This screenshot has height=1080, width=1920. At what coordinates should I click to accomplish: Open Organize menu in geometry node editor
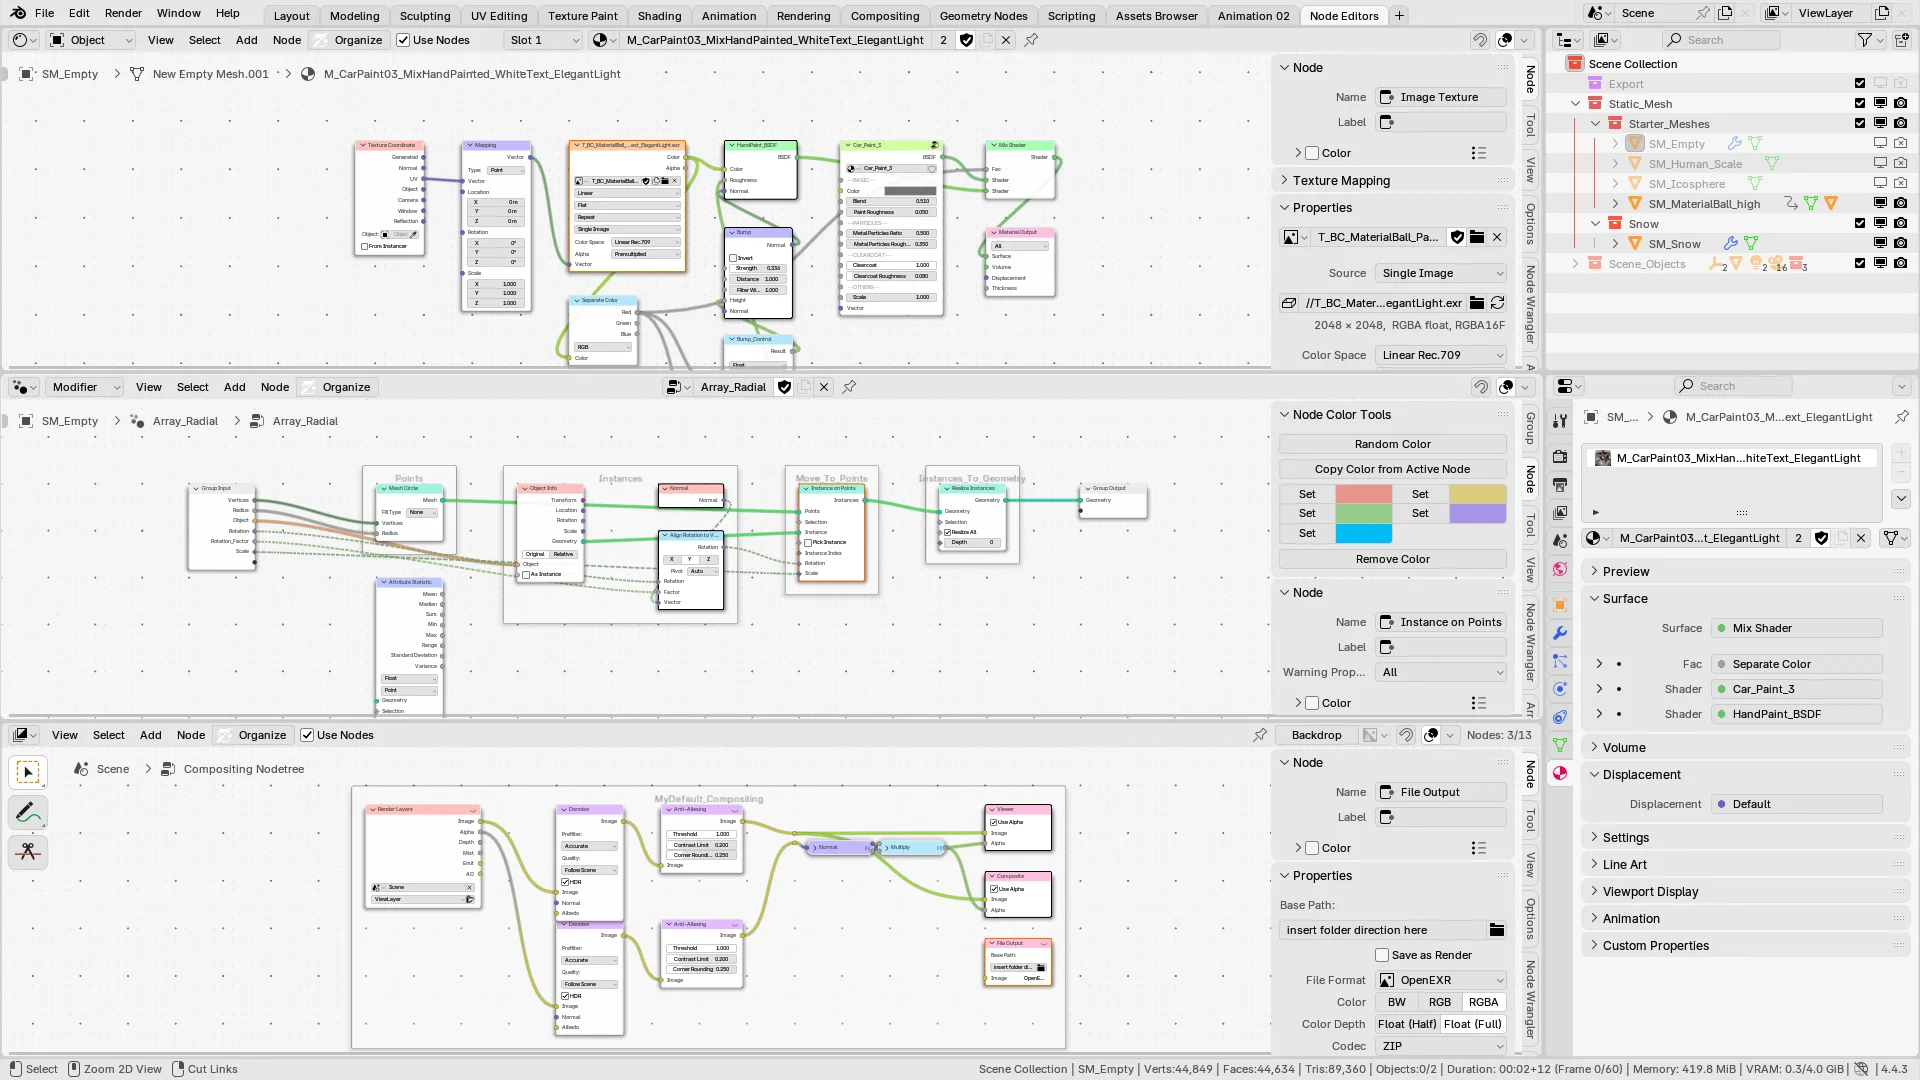(346, 387)
